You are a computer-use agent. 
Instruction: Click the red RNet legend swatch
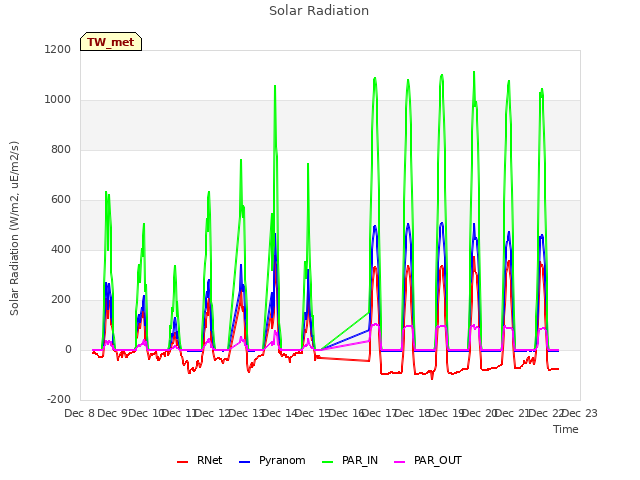tap(182, 462)
